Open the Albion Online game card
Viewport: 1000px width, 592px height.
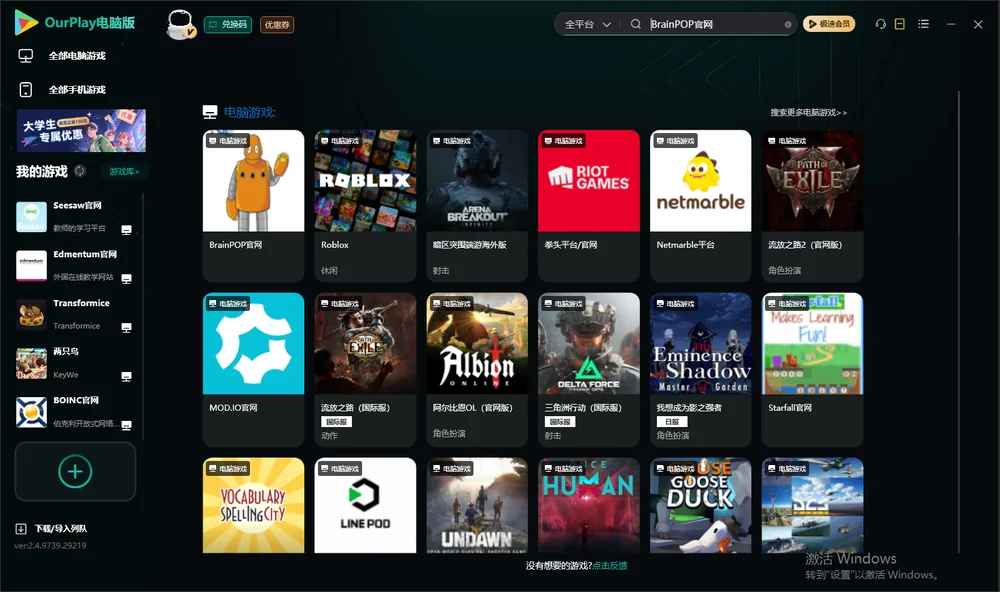click(x=477, y=369)
